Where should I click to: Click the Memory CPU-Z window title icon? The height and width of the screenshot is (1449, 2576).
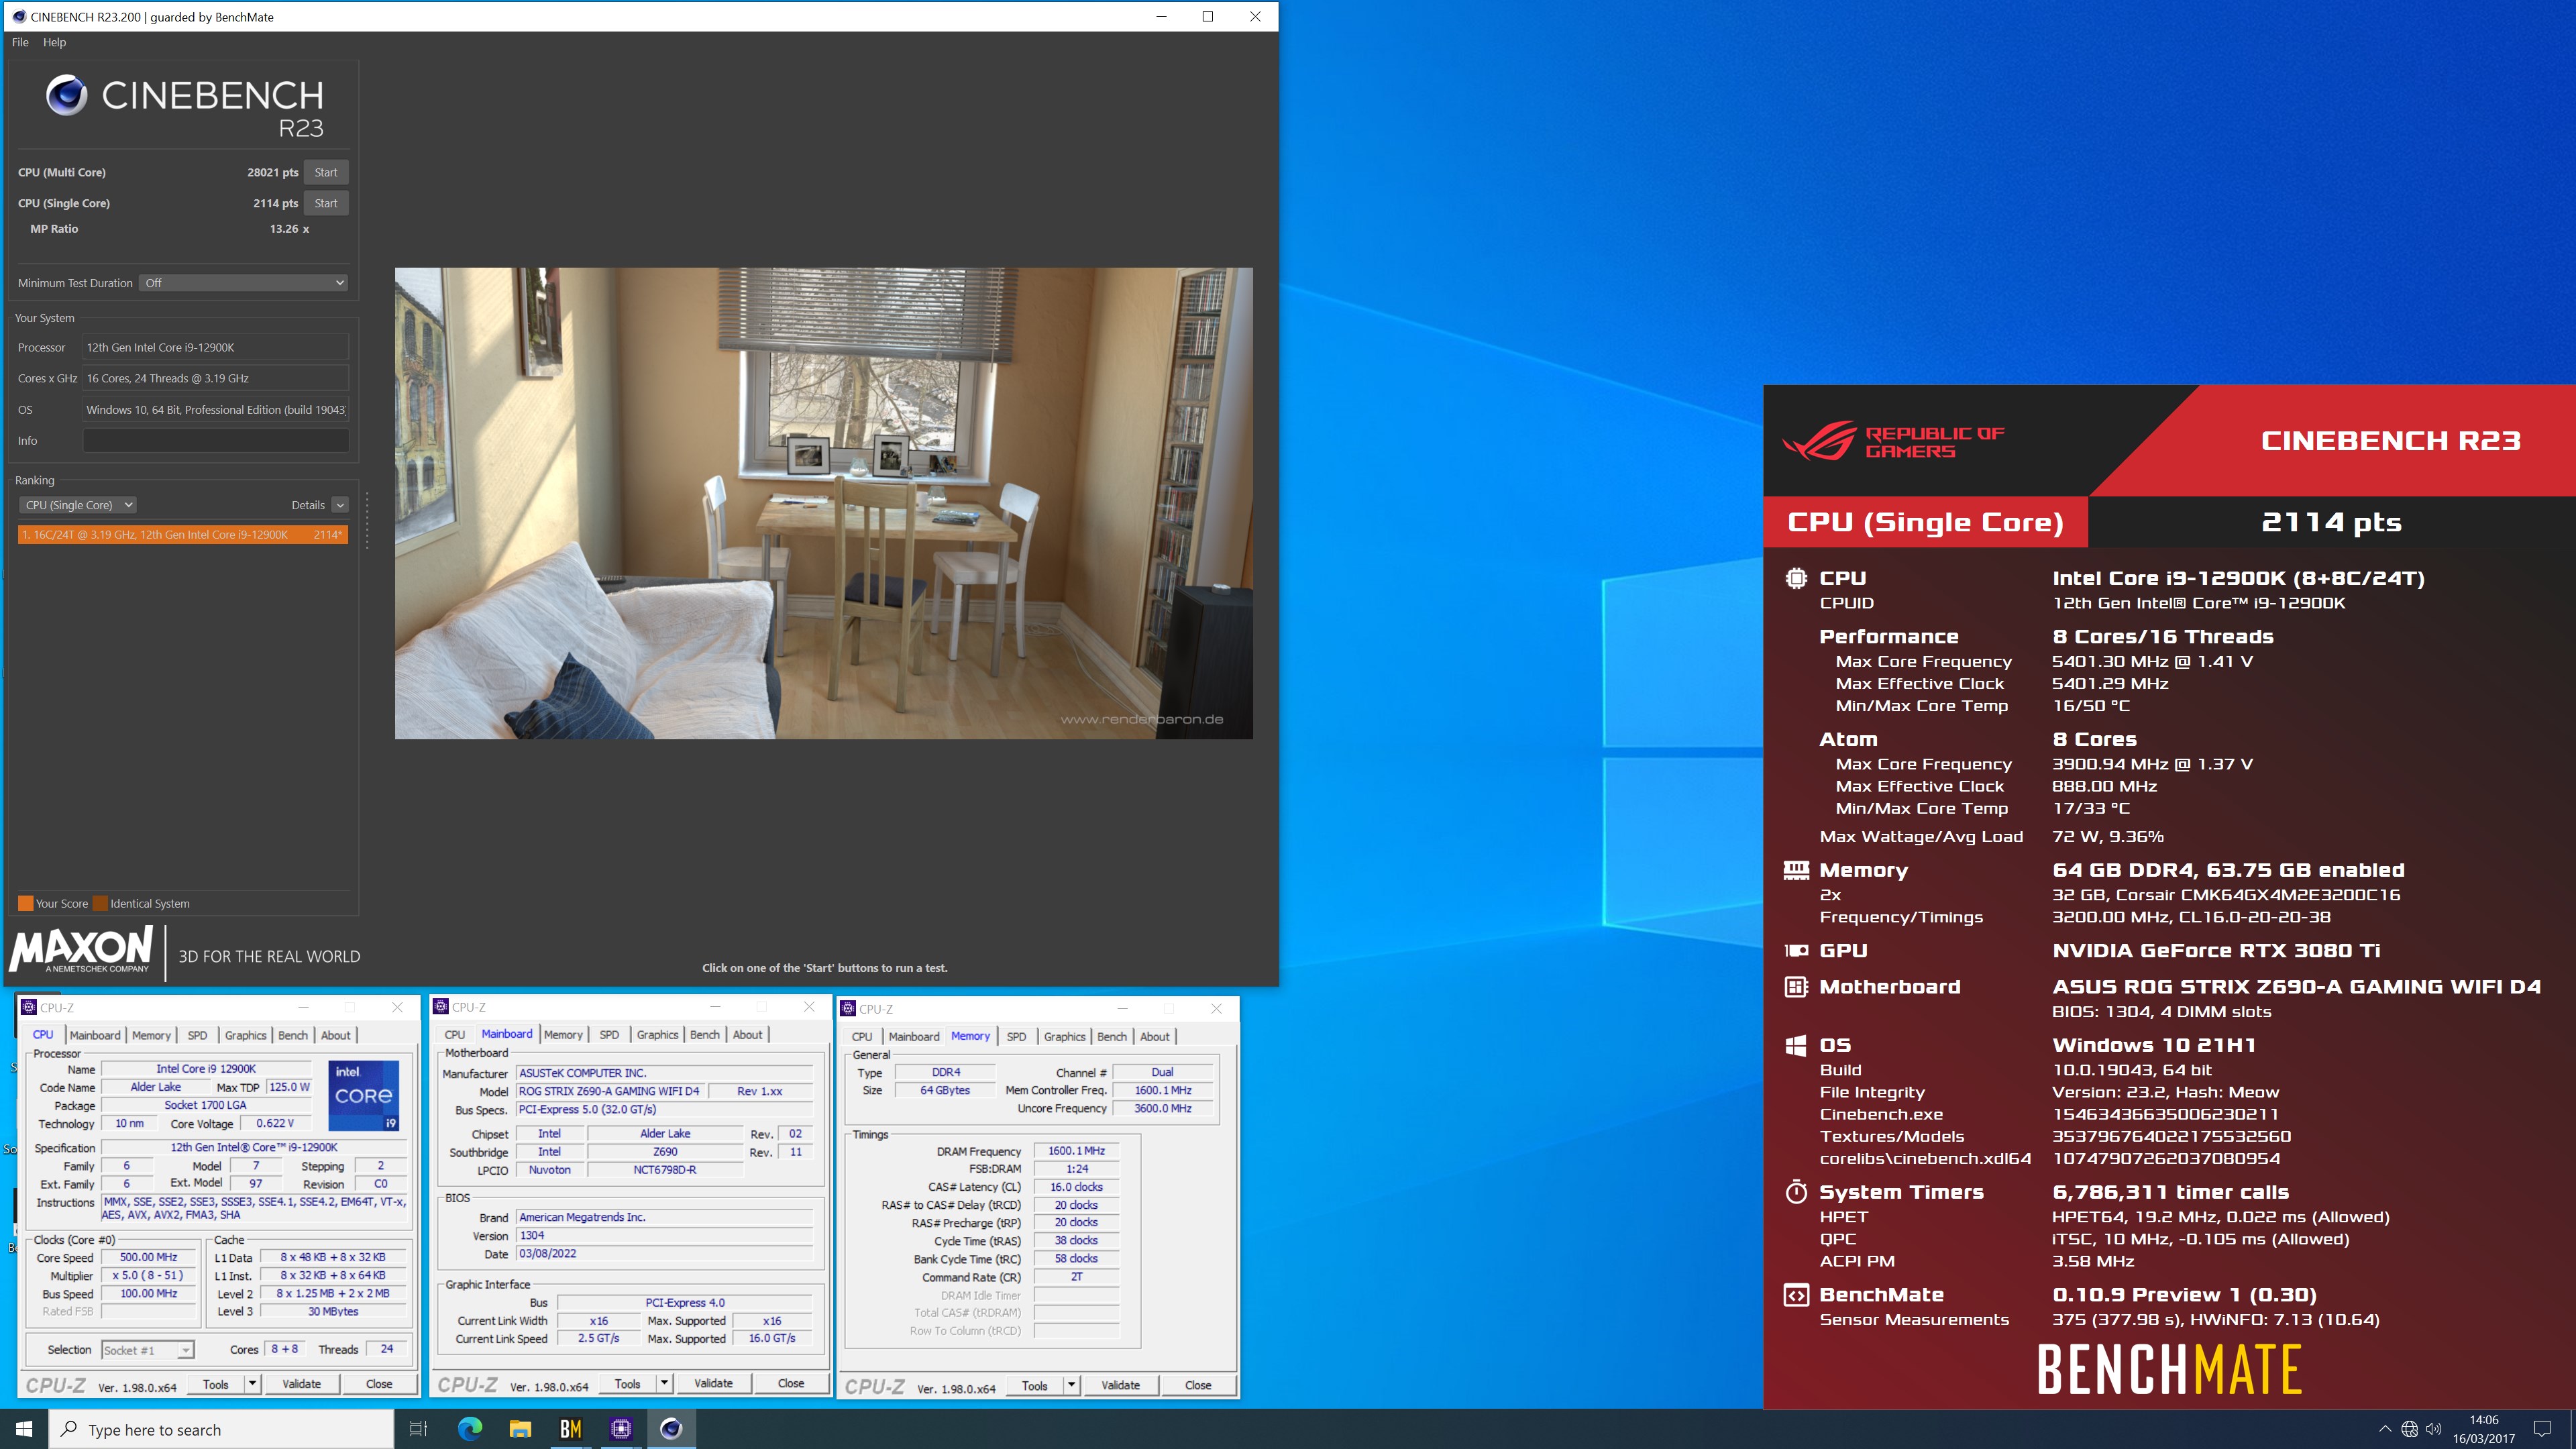(848, 1008)
